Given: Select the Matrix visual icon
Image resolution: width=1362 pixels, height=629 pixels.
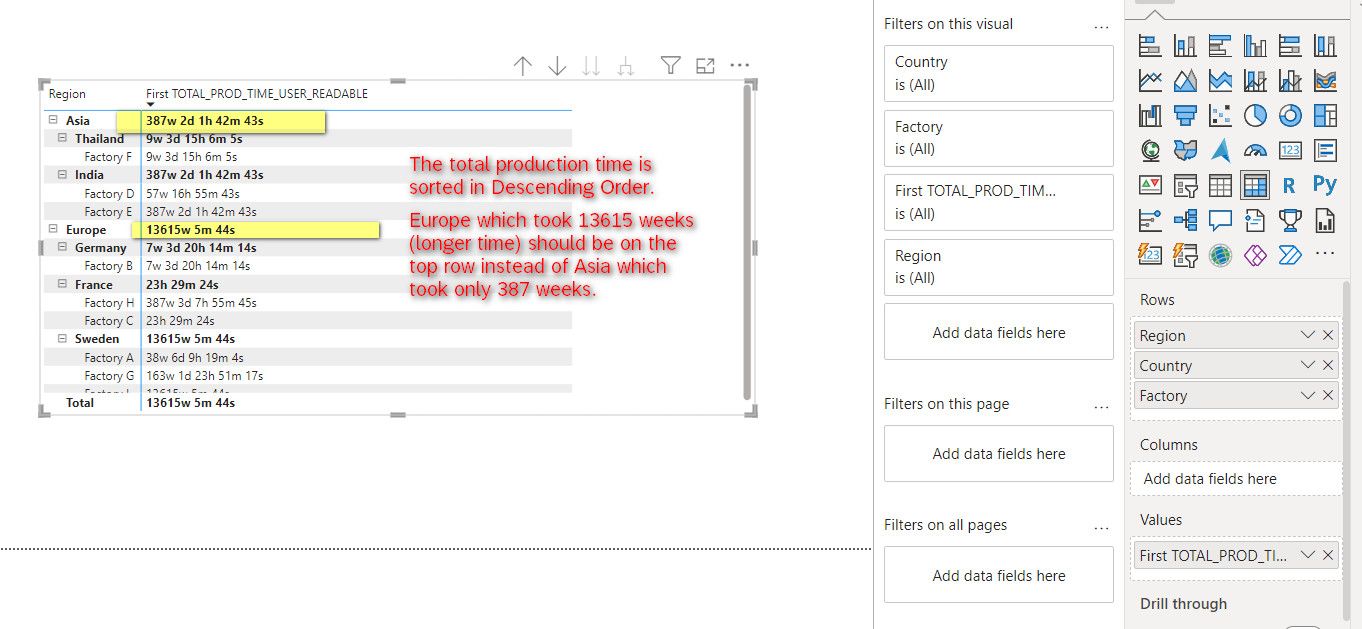Looking at the screenshot, I should pyautogui.click(x=1255, y=185).
